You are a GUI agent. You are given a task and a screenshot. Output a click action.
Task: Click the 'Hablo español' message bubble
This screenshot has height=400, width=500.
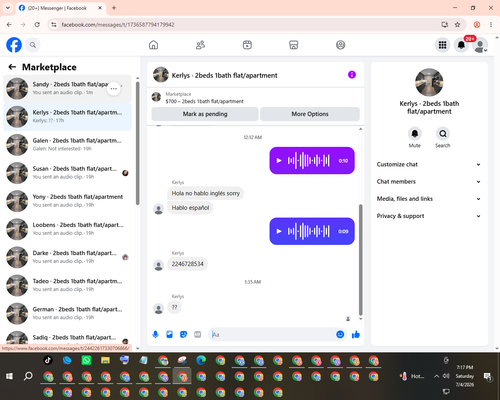(190, 208)
